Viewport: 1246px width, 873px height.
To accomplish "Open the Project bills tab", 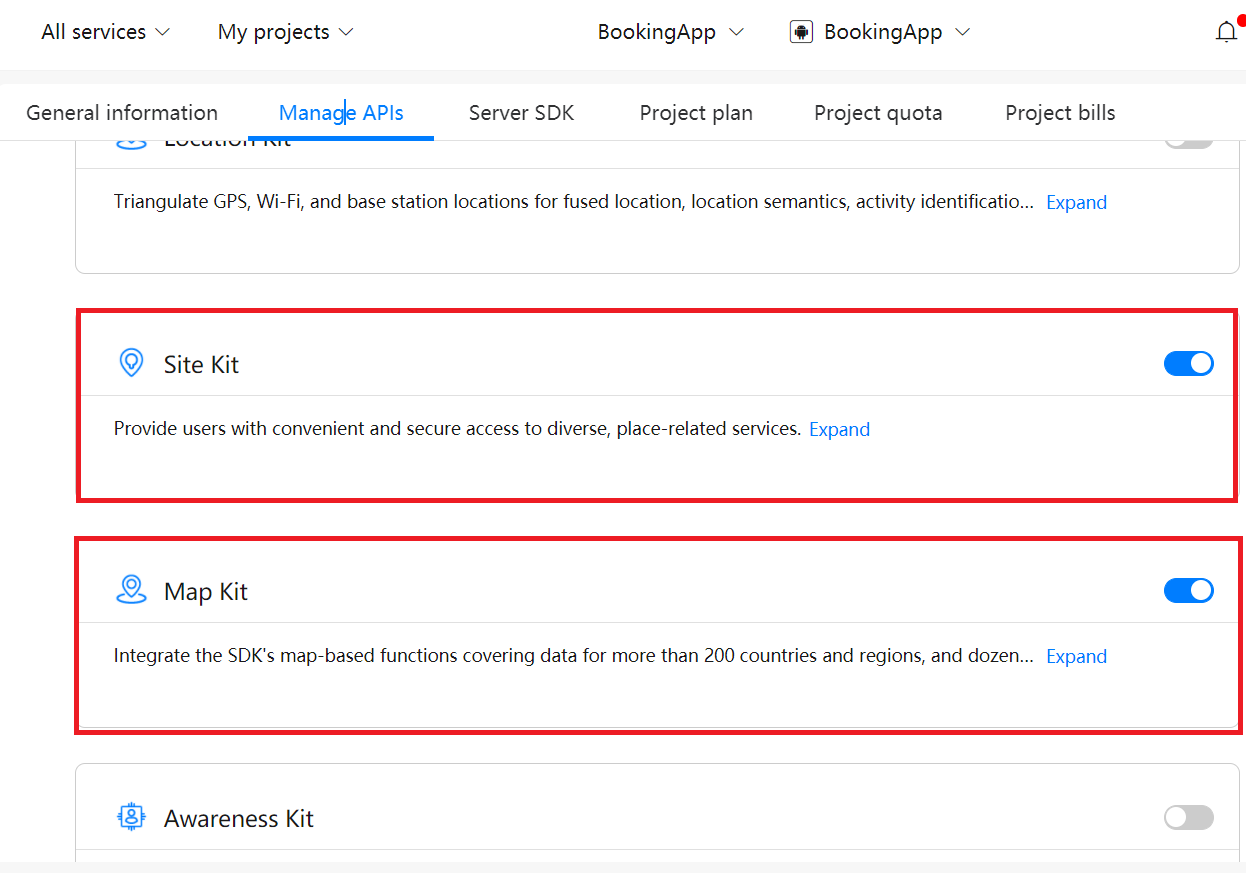I will click(1060, 113).
